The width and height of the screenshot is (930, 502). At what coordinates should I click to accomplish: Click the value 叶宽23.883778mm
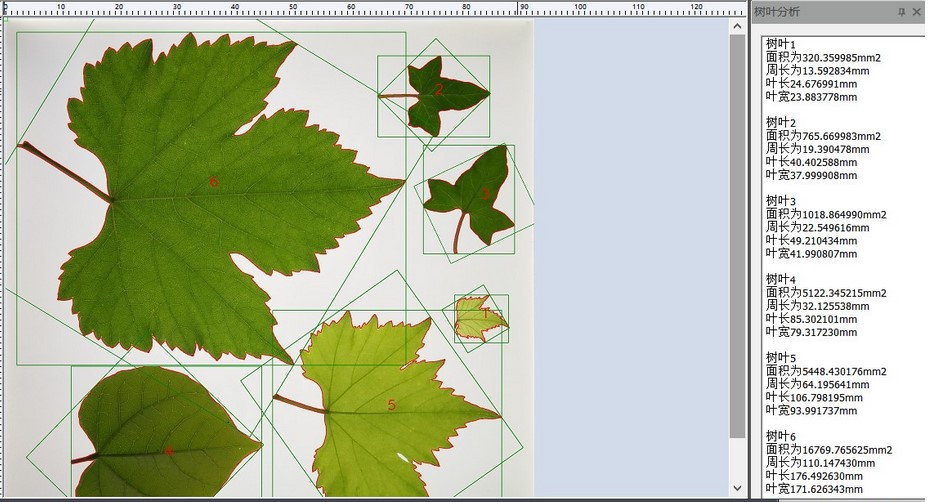coord(811,96)
